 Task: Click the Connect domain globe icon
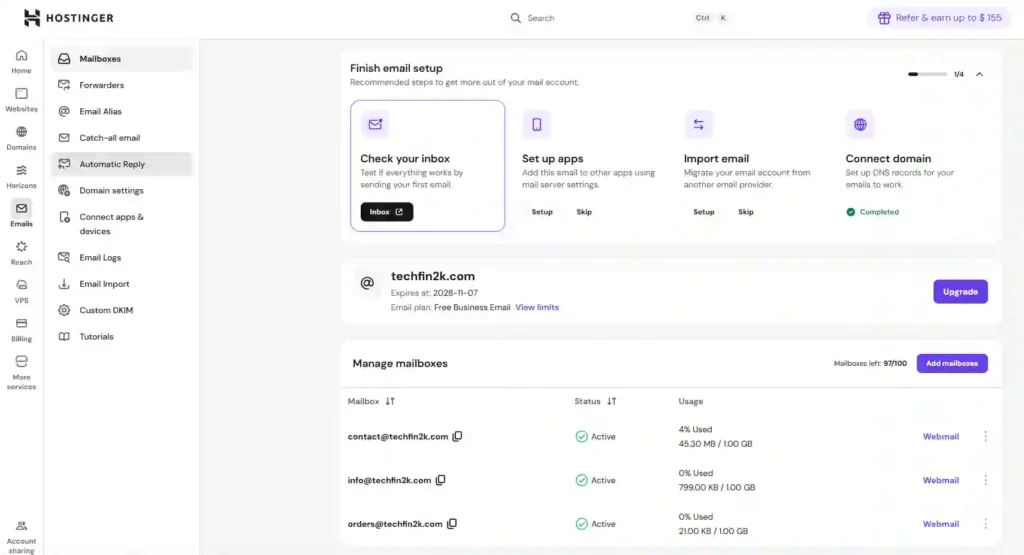point(860,124)
